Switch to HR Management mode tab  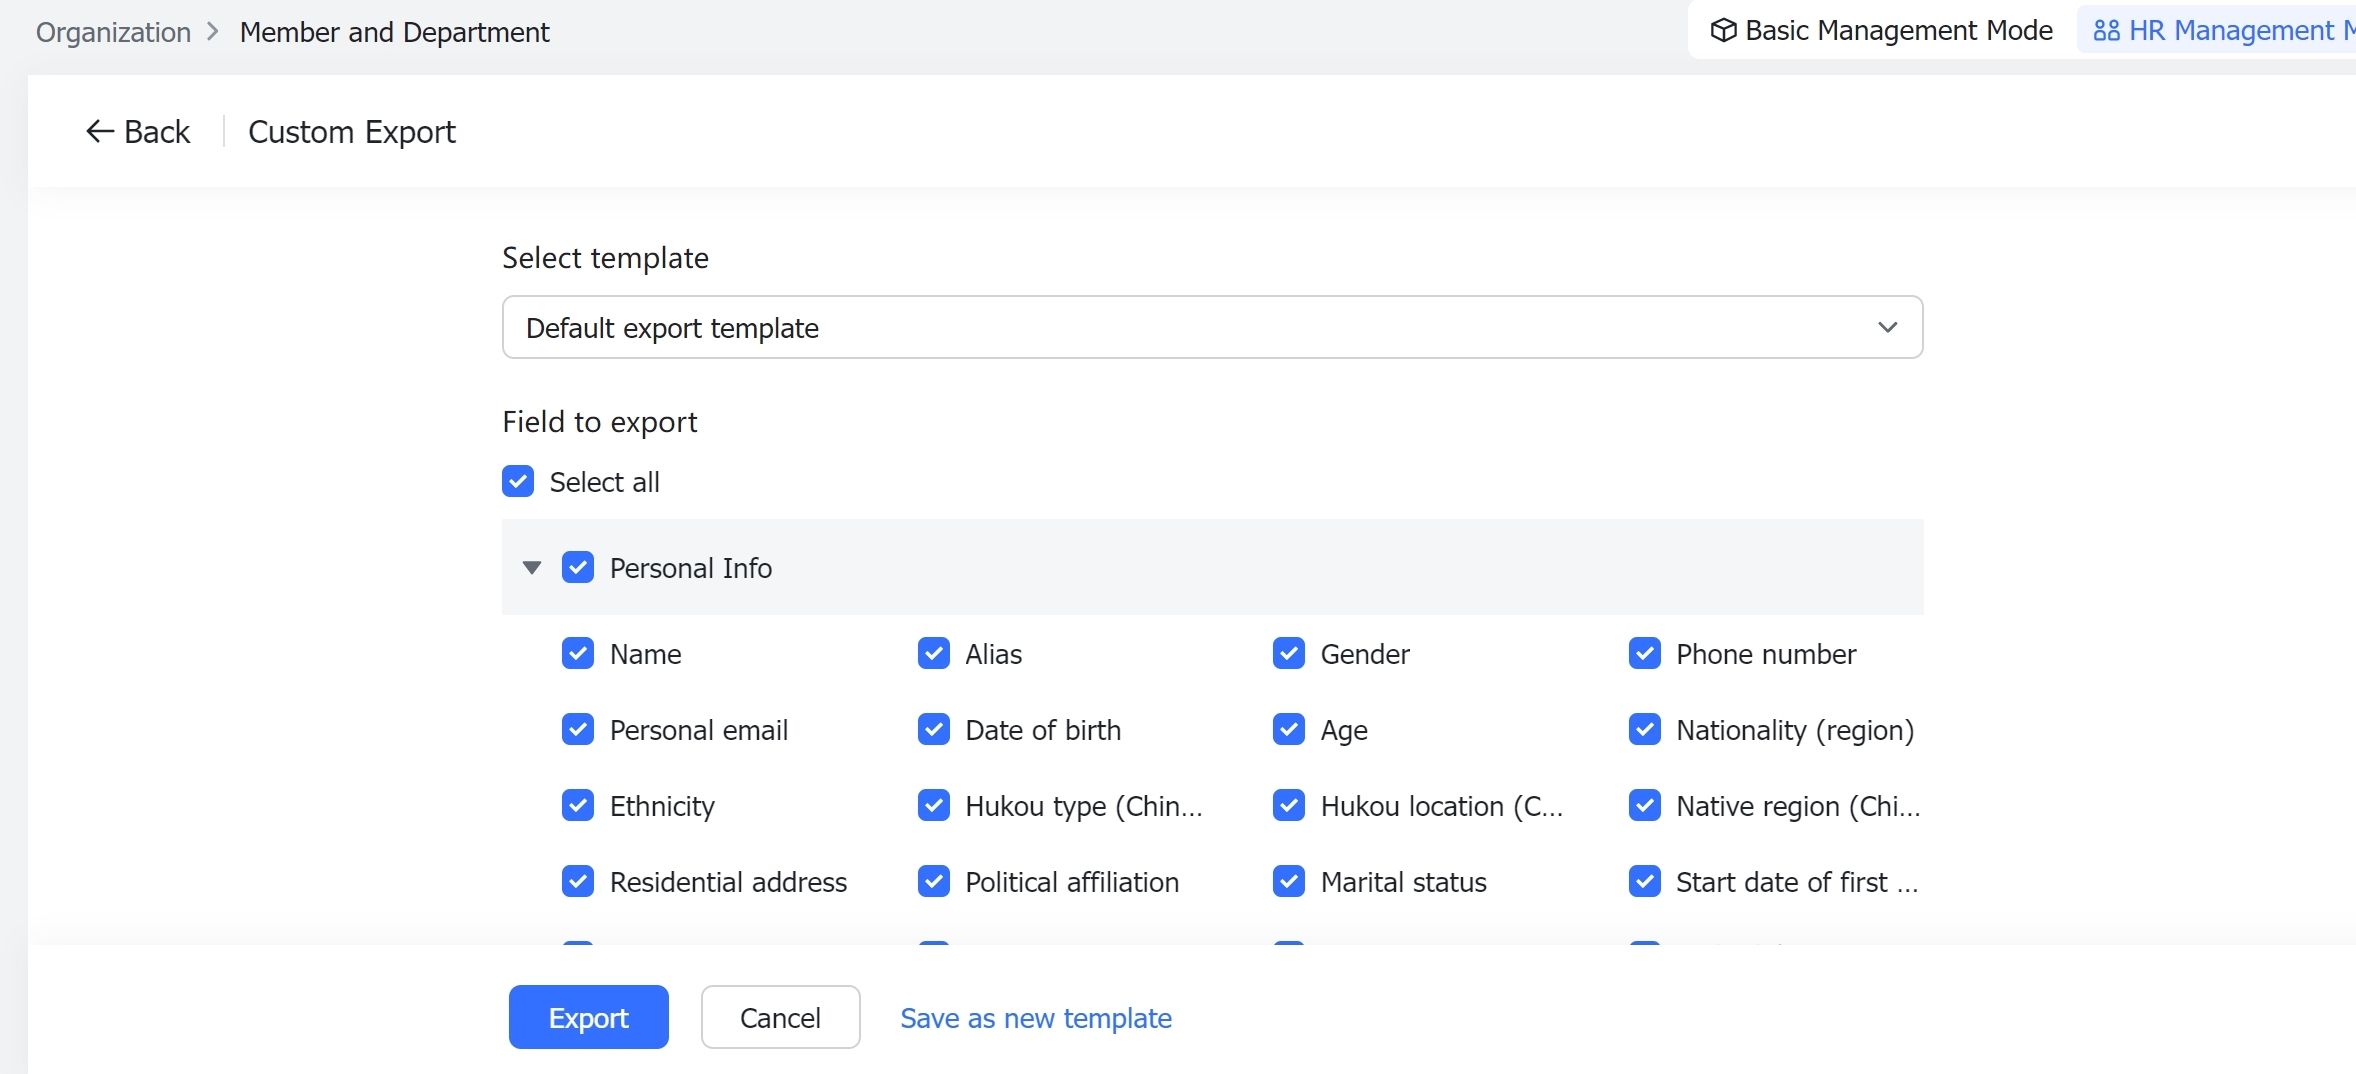[x=2218, y=30]
